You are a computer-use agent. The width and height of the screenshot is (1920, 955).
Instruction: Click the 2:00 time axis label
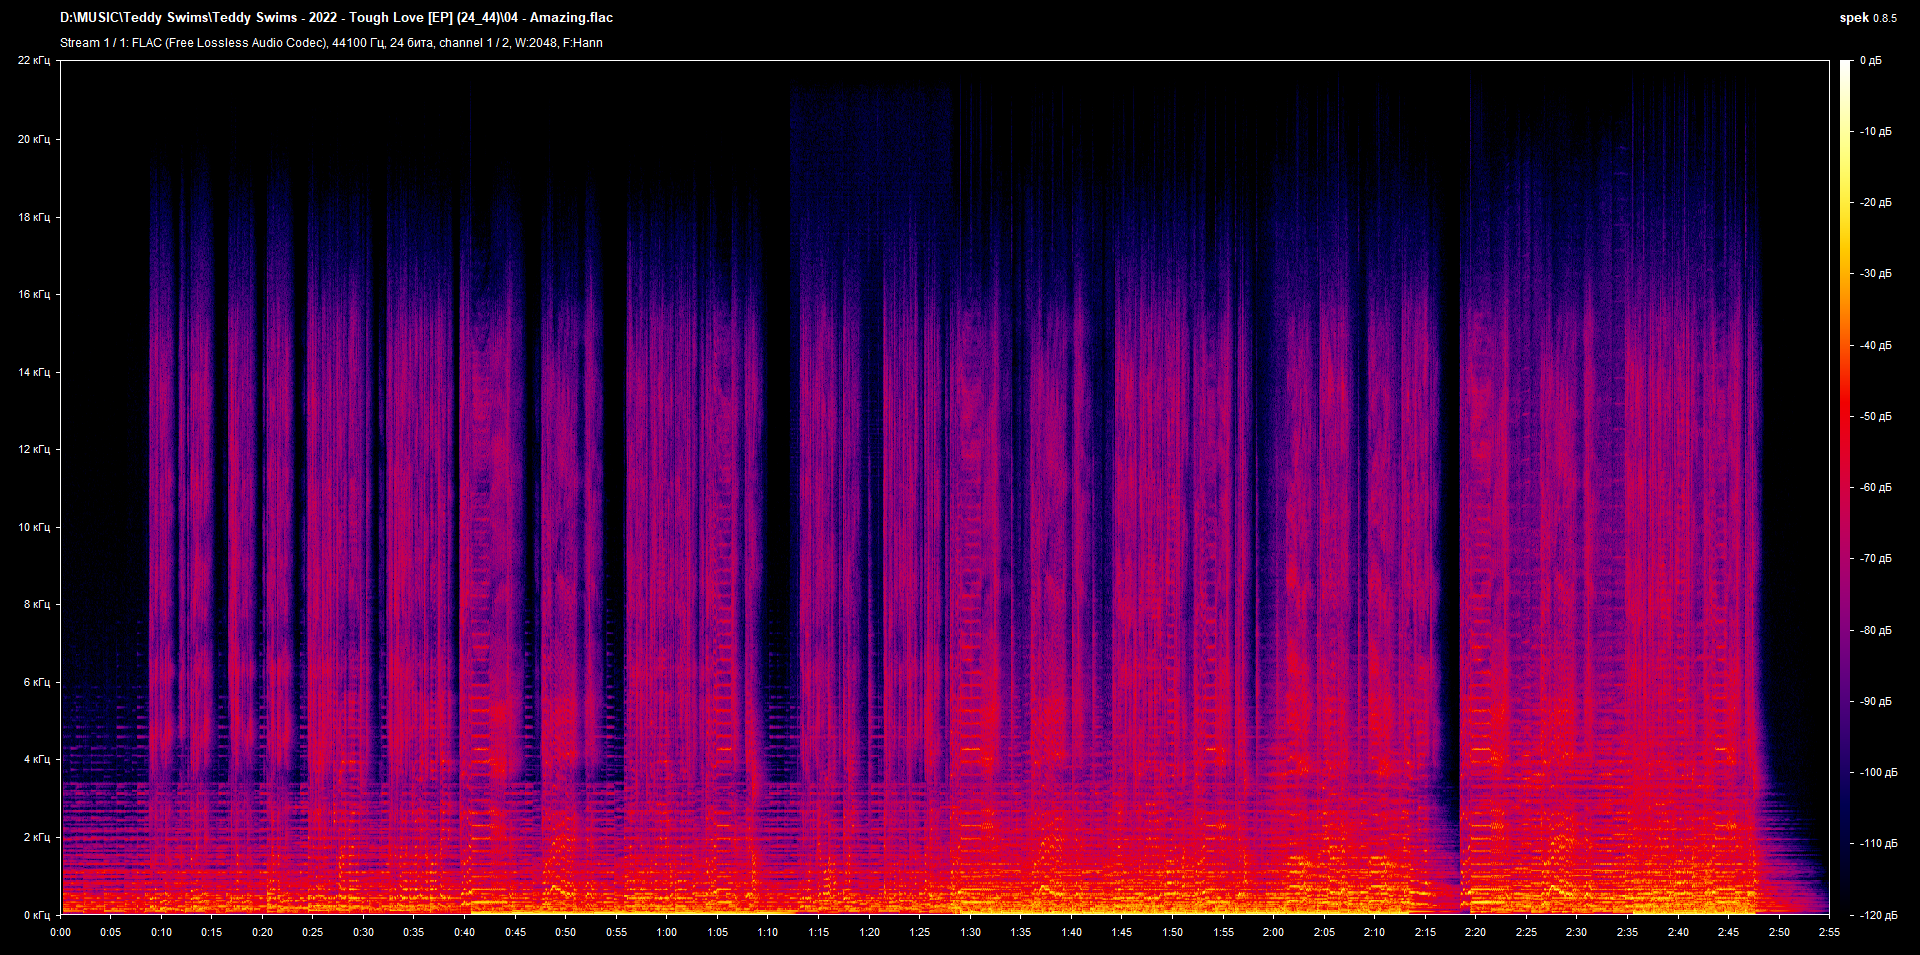[1274, 932]
